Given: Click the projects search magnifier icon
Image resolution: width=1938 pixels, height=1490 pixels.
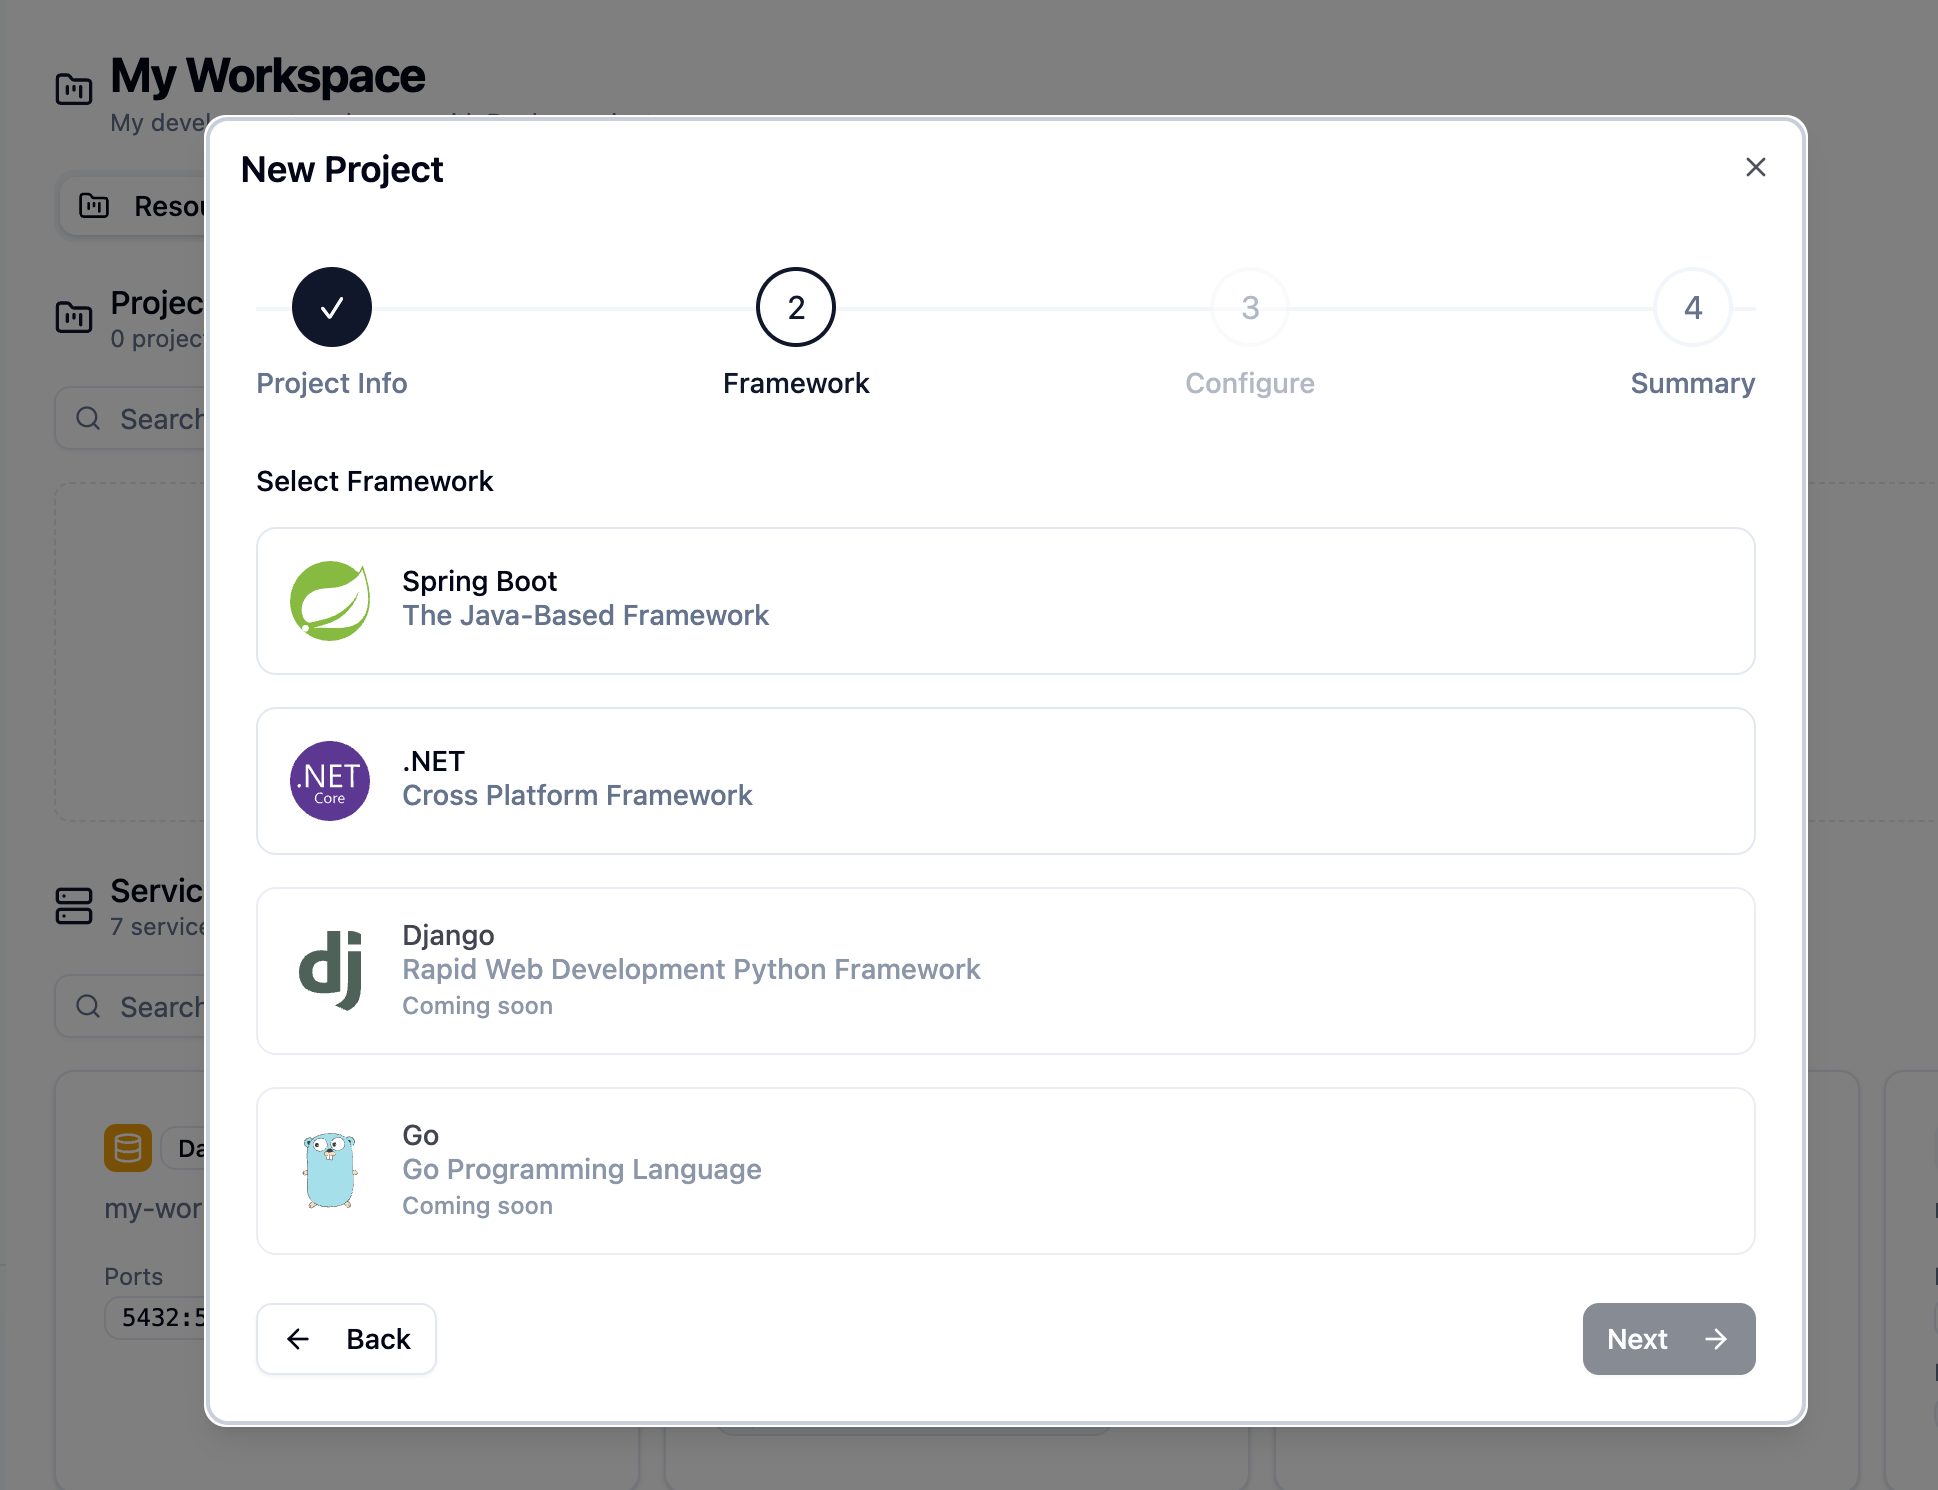Looking at the screenshot, I should tap(88, 418).
